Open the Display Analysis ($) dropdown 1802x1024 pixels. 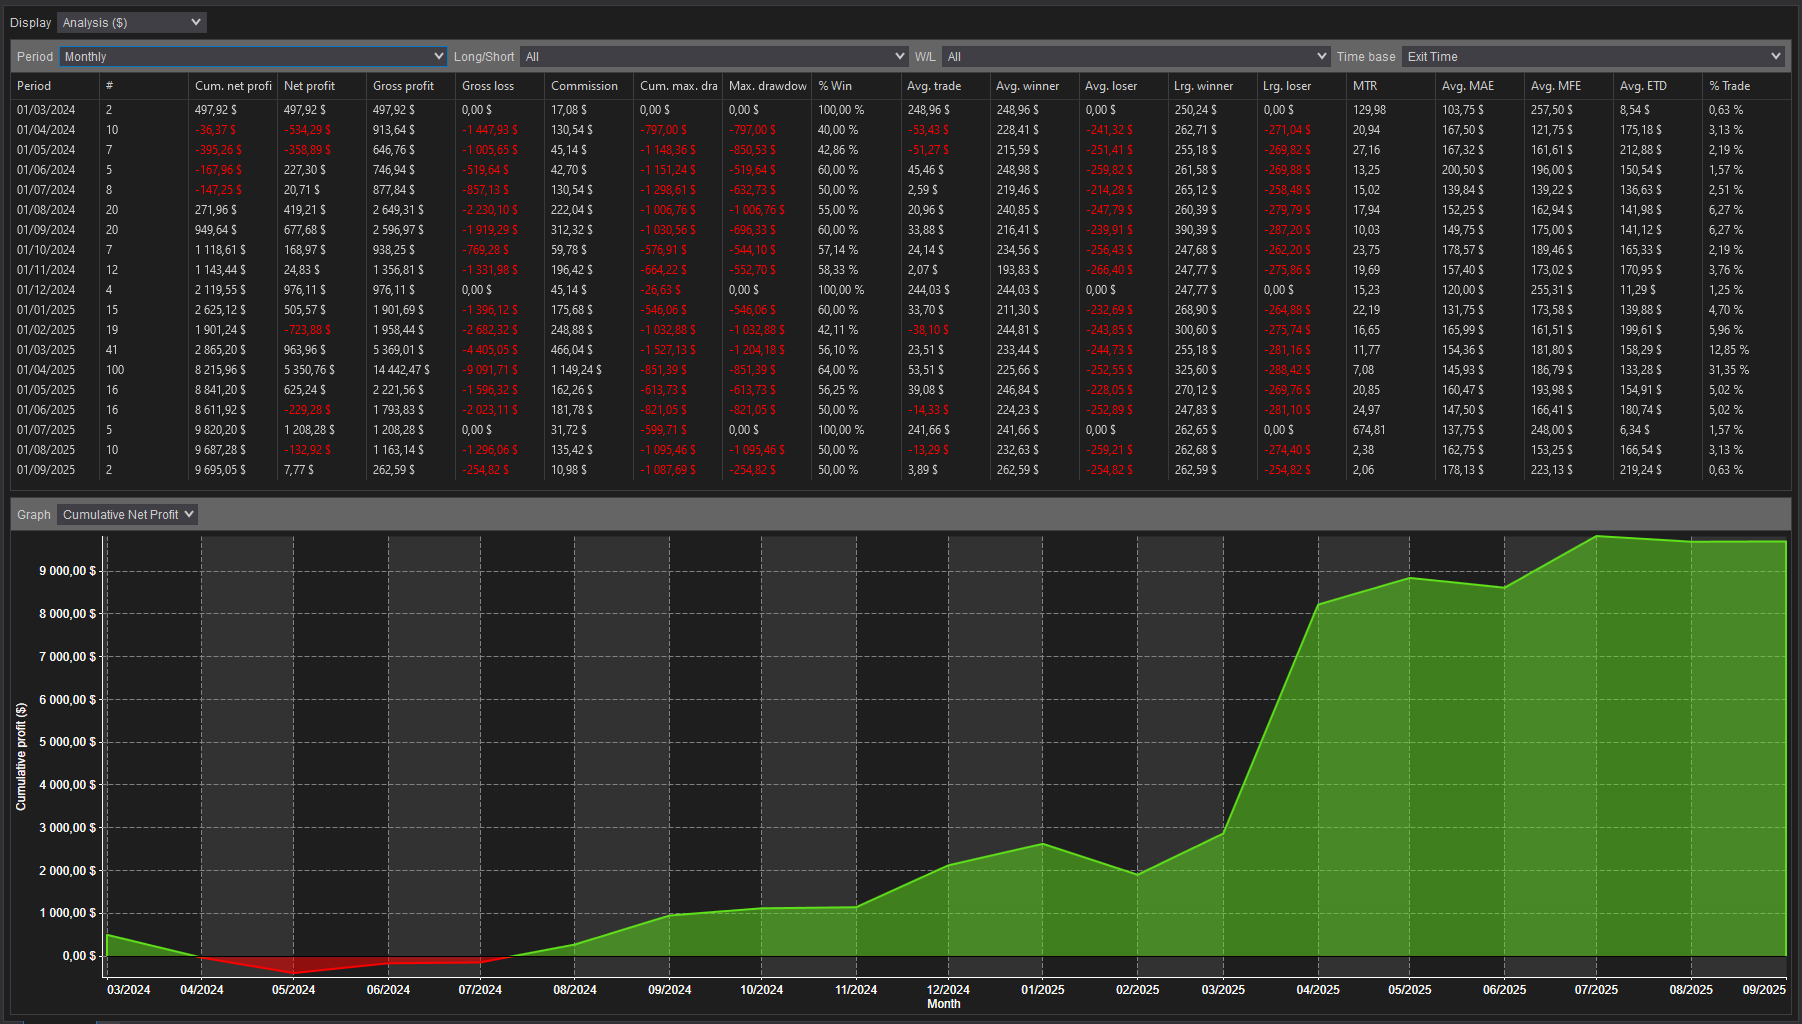[131, 22]
